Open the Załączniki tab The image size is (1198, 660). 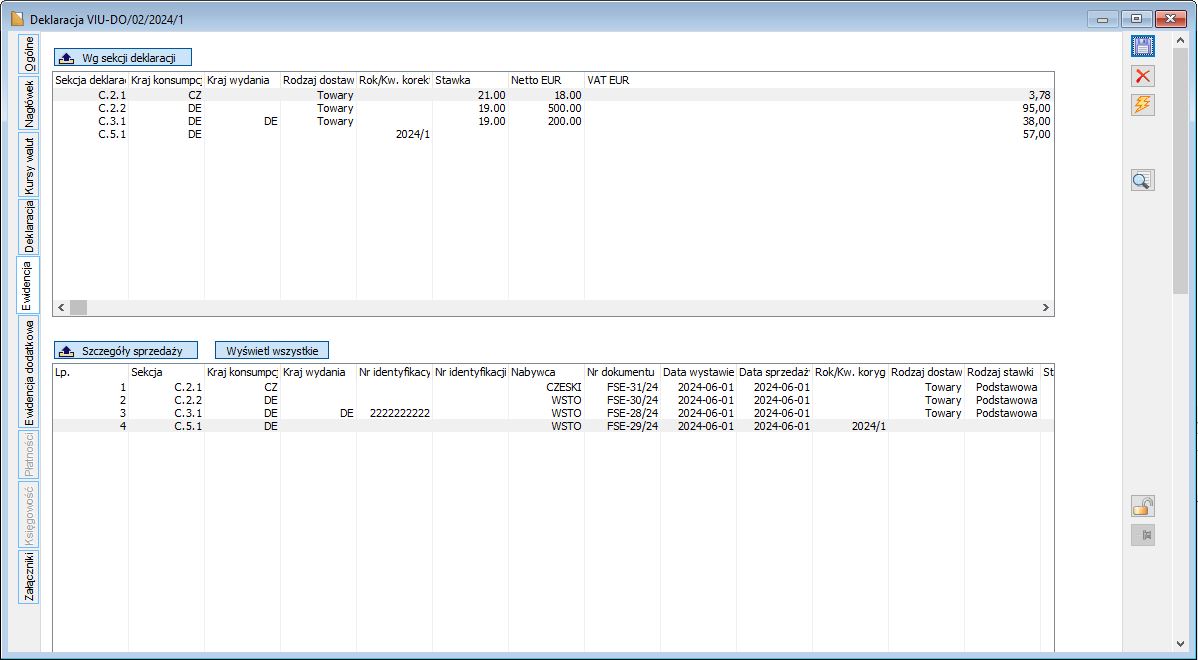point(29,577)
